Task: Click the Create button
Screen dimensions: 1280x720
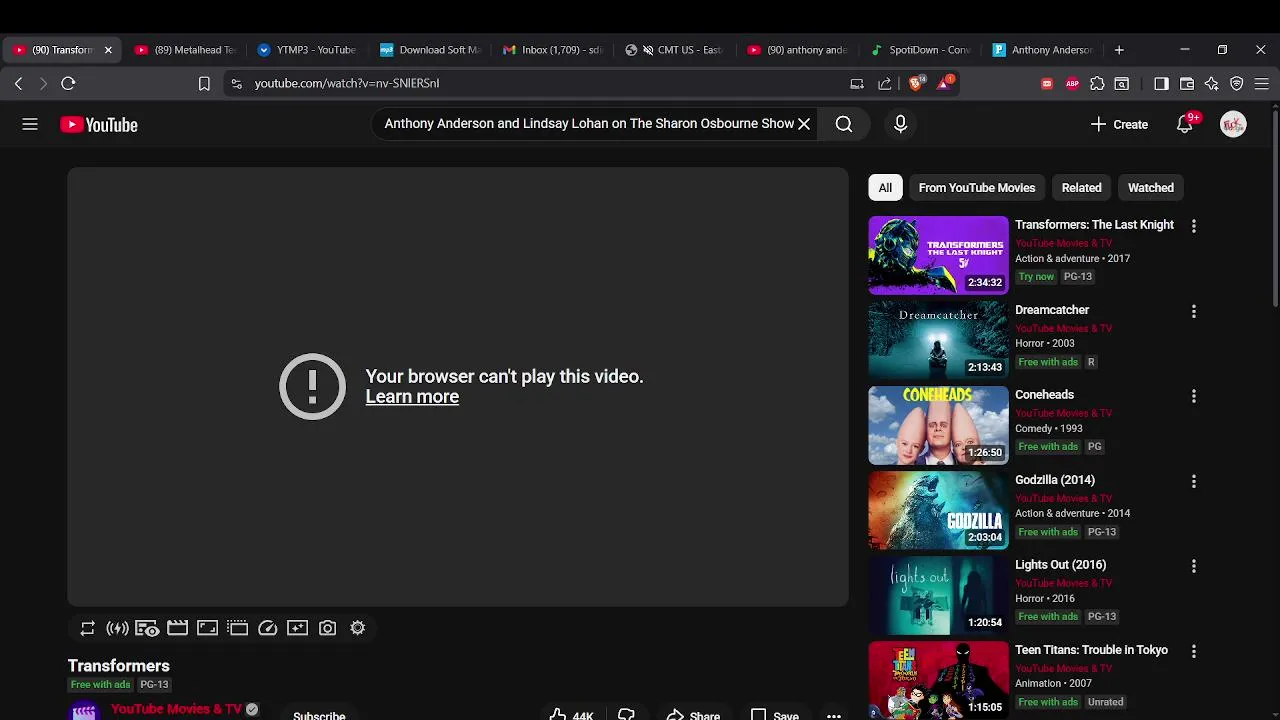Action: (1119, 125)
